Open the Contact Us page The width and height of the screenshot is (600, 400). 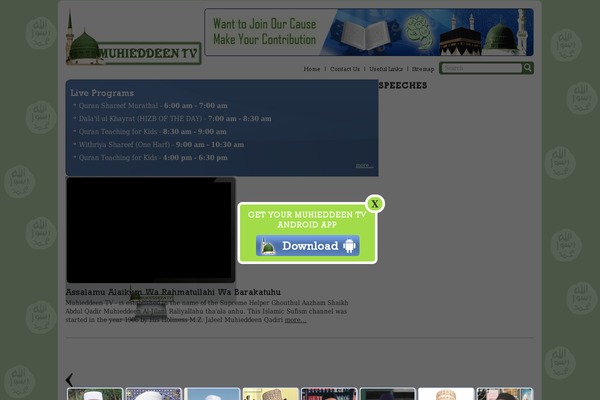pyautogui.click(x=345, y=69)
